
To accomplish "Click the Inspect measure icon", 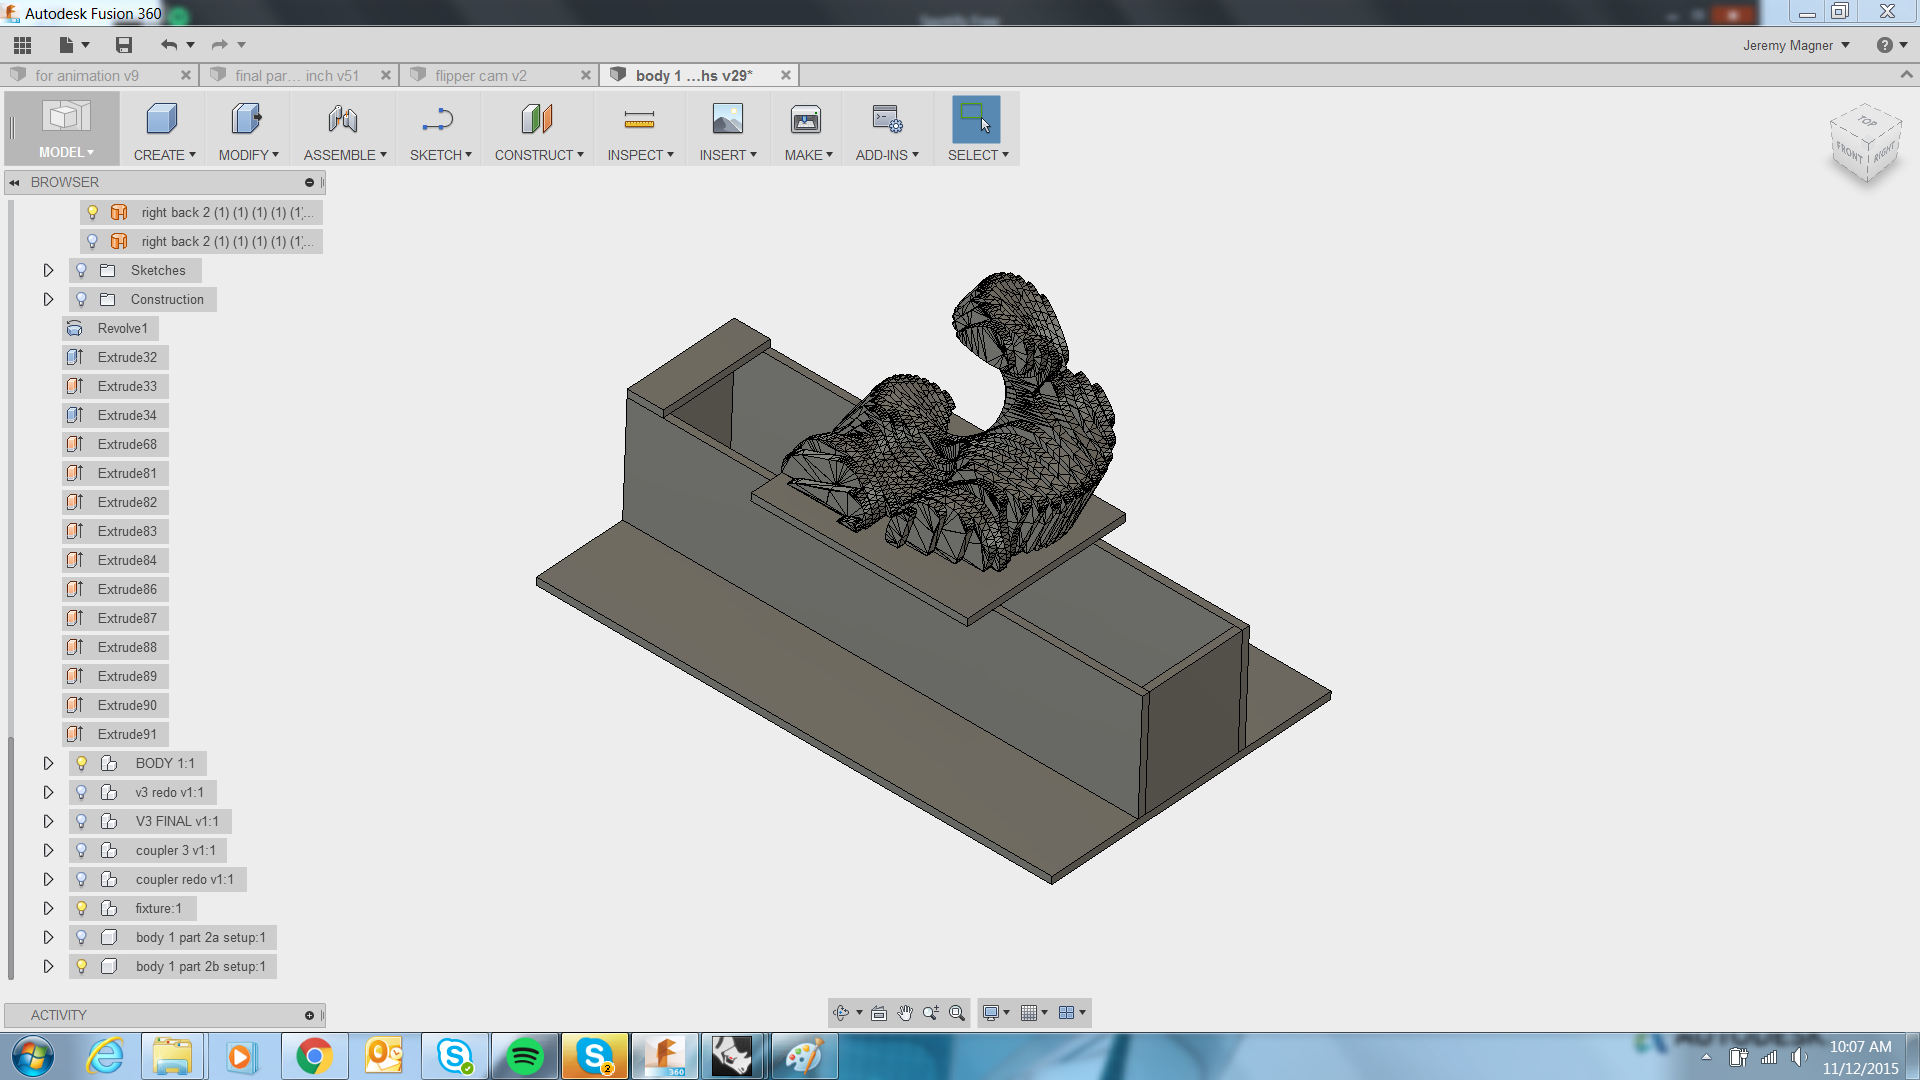I will coord(639,120).
